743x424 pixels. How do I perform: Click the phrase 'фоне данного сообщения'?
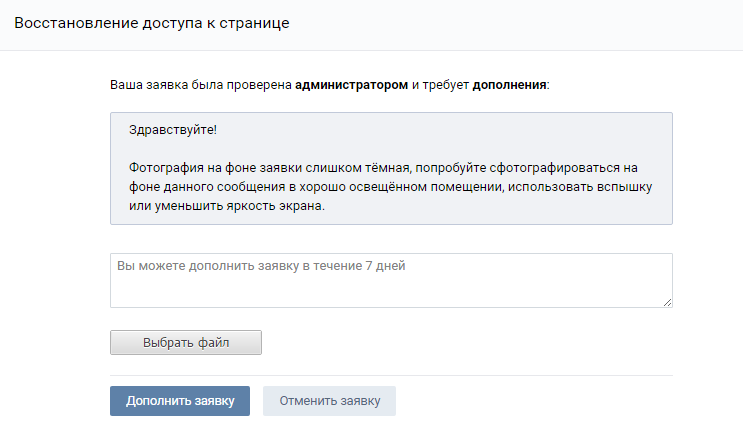pyautogui.click(x=197, y=187)
